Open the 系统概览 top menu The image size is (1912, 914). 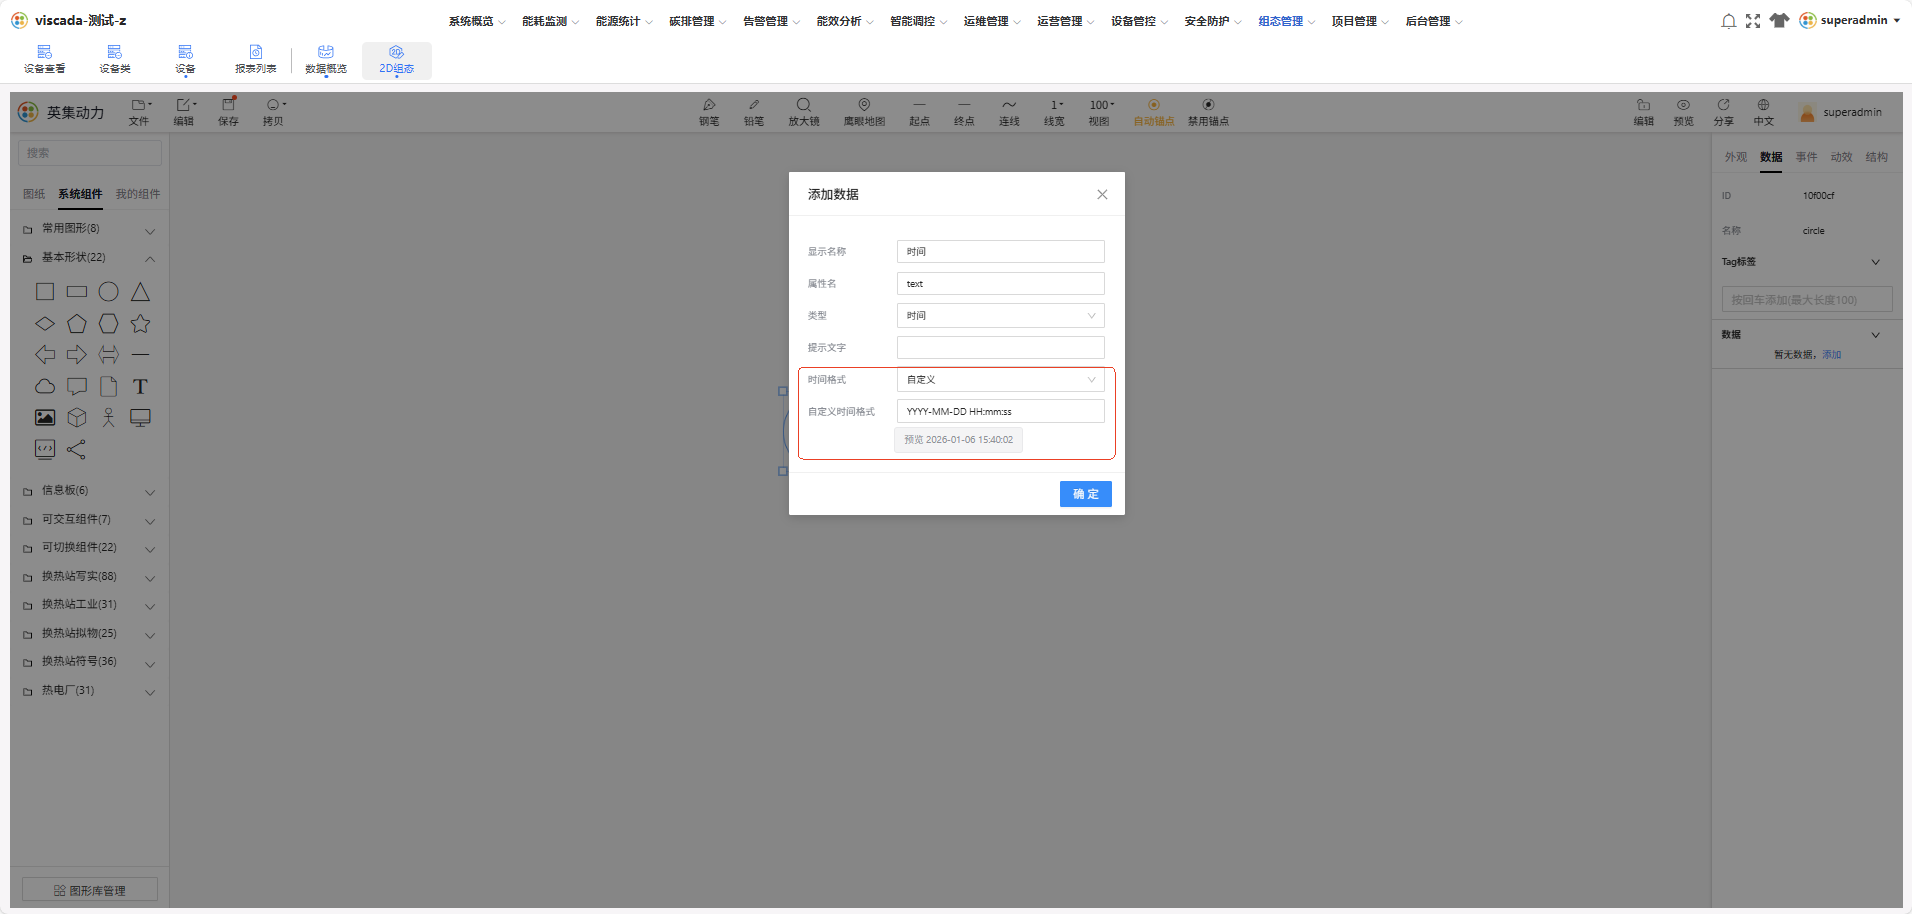tap(476, 21)
